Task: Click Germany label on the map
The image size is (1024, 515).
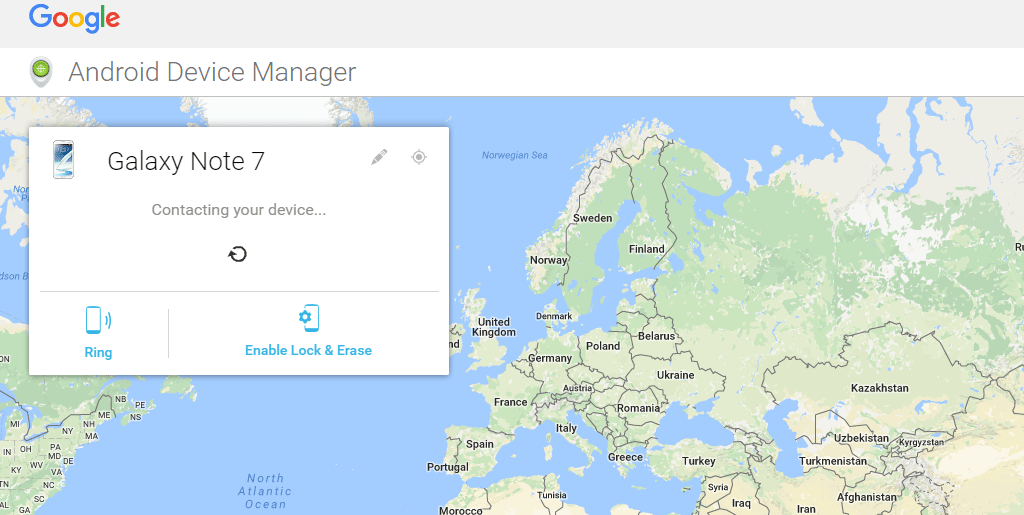Action: 550,358
